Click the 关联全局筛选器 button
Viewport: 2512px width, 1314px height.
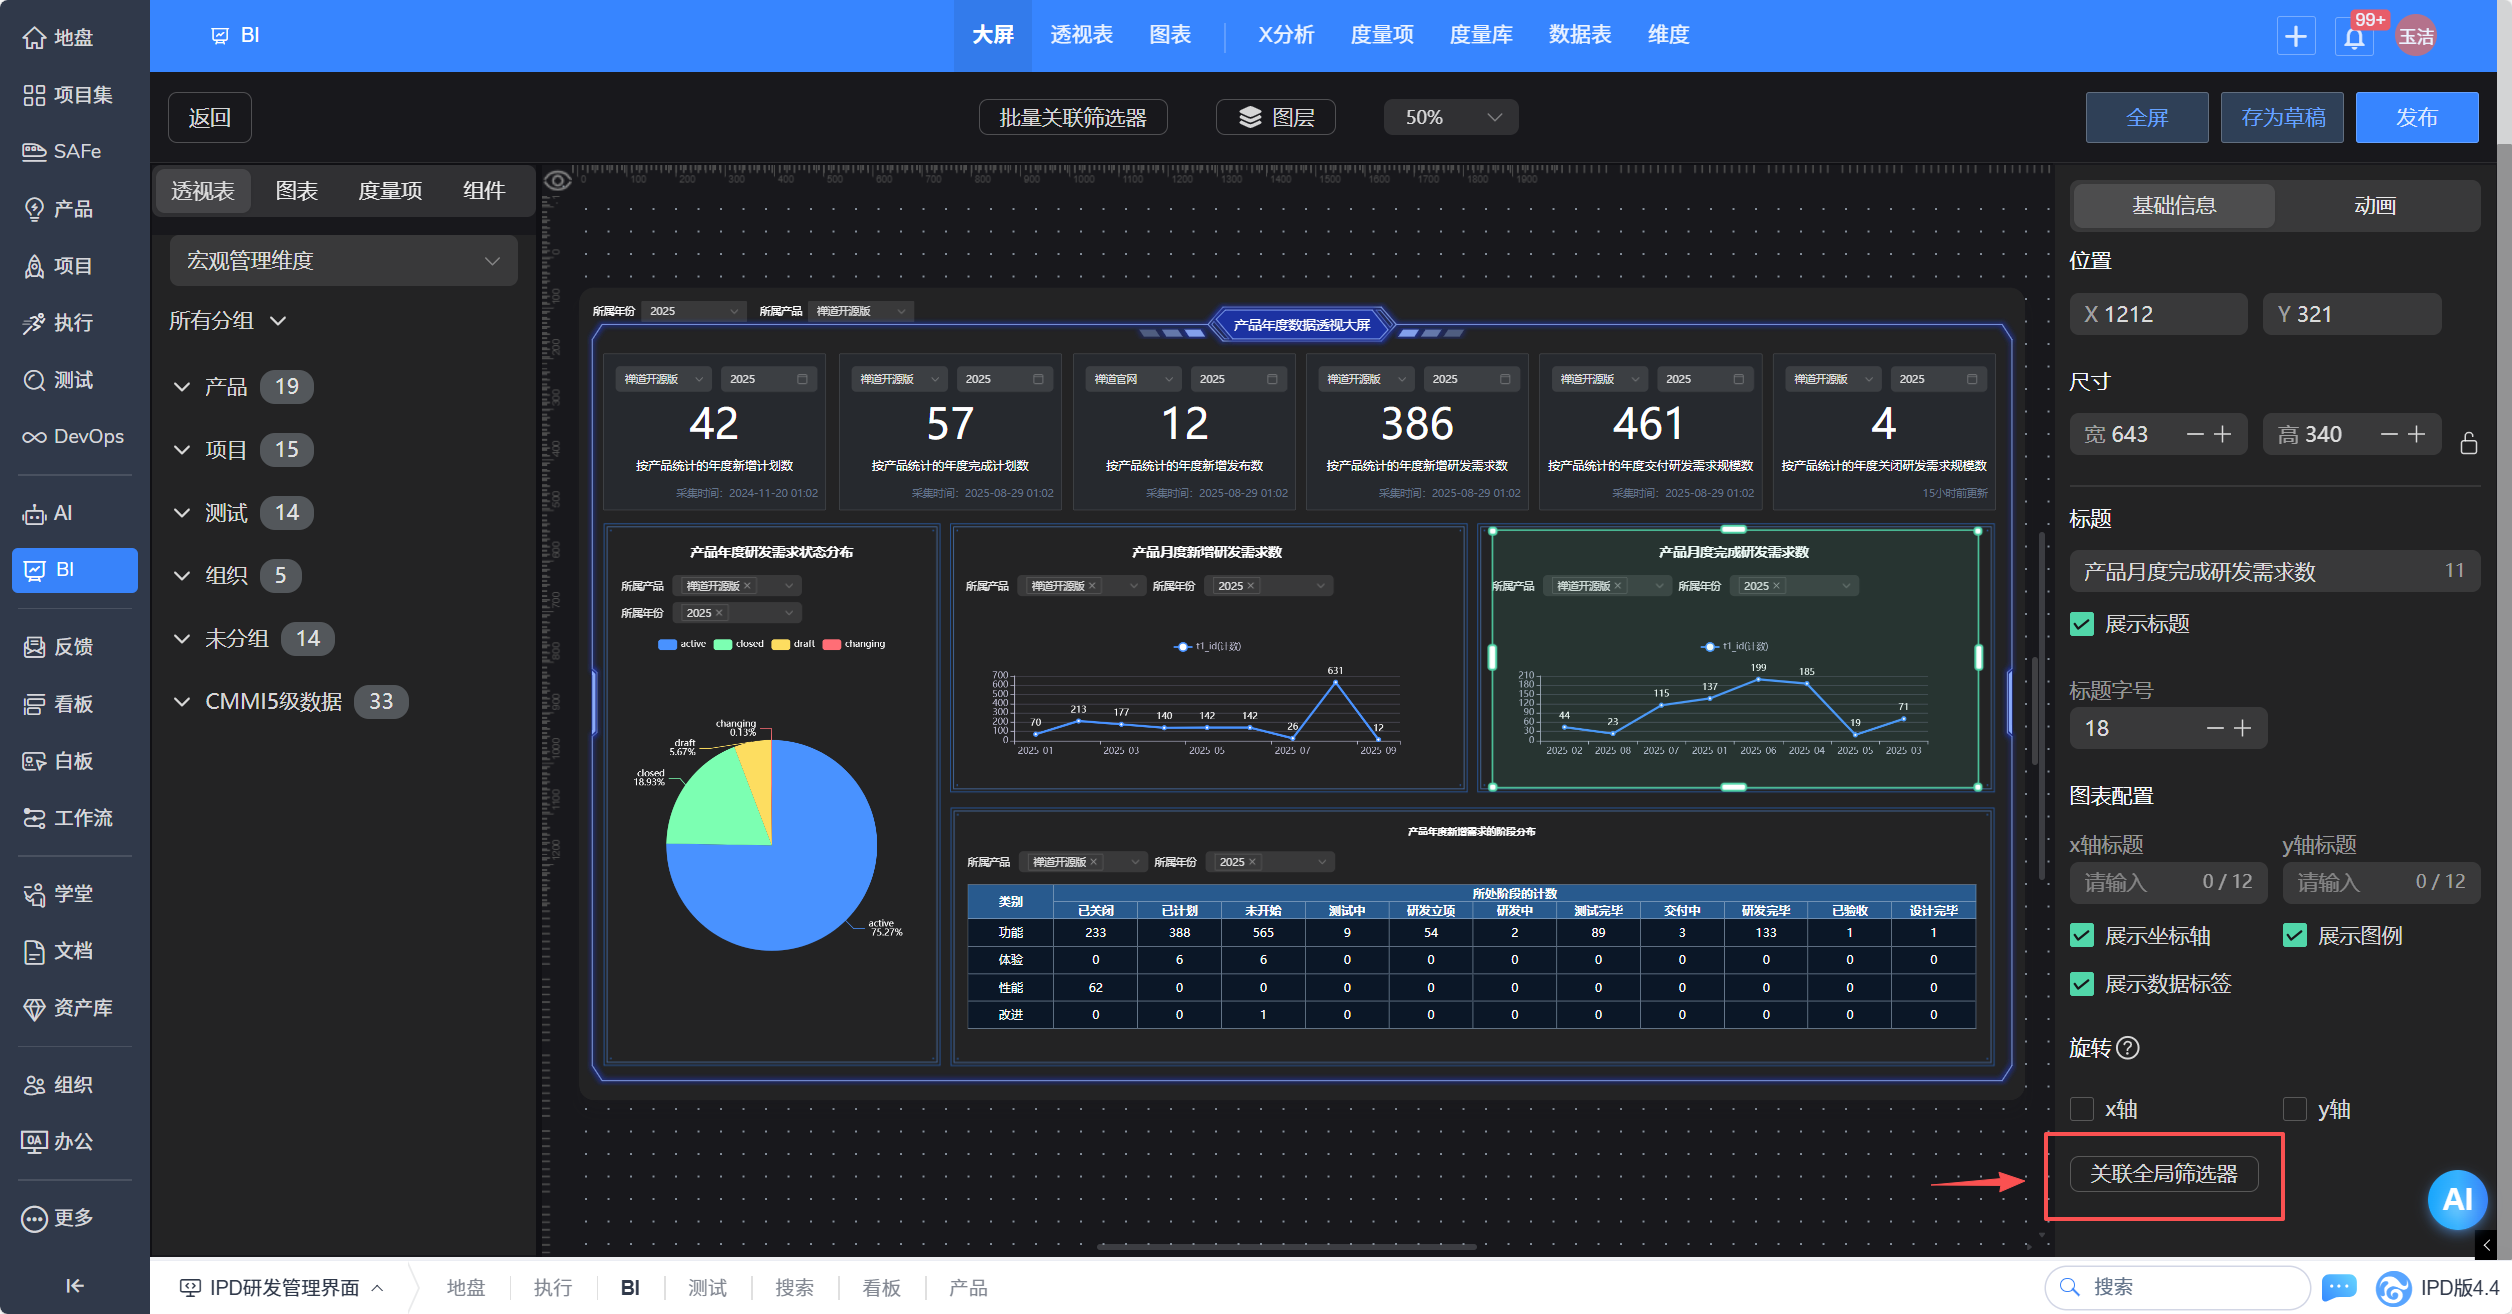(2163, 1174)
